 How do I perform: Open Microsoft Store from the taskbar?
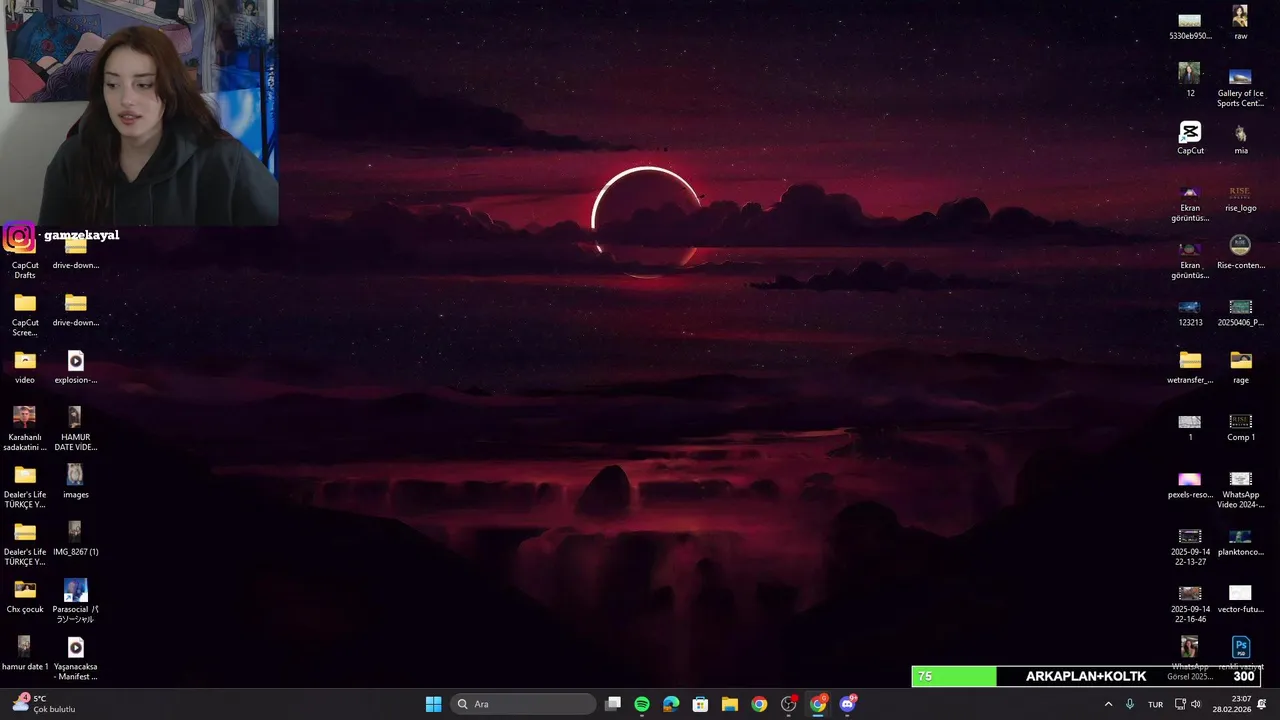pyautogui.click(x=701, y=704)
